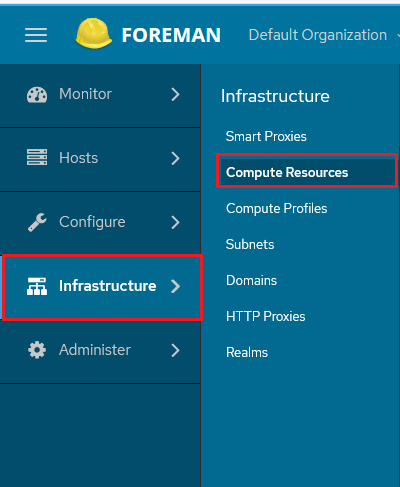Click the Administer gear icon
The image size is (400, 487).
pyautogui.click(x=37, y=350)
